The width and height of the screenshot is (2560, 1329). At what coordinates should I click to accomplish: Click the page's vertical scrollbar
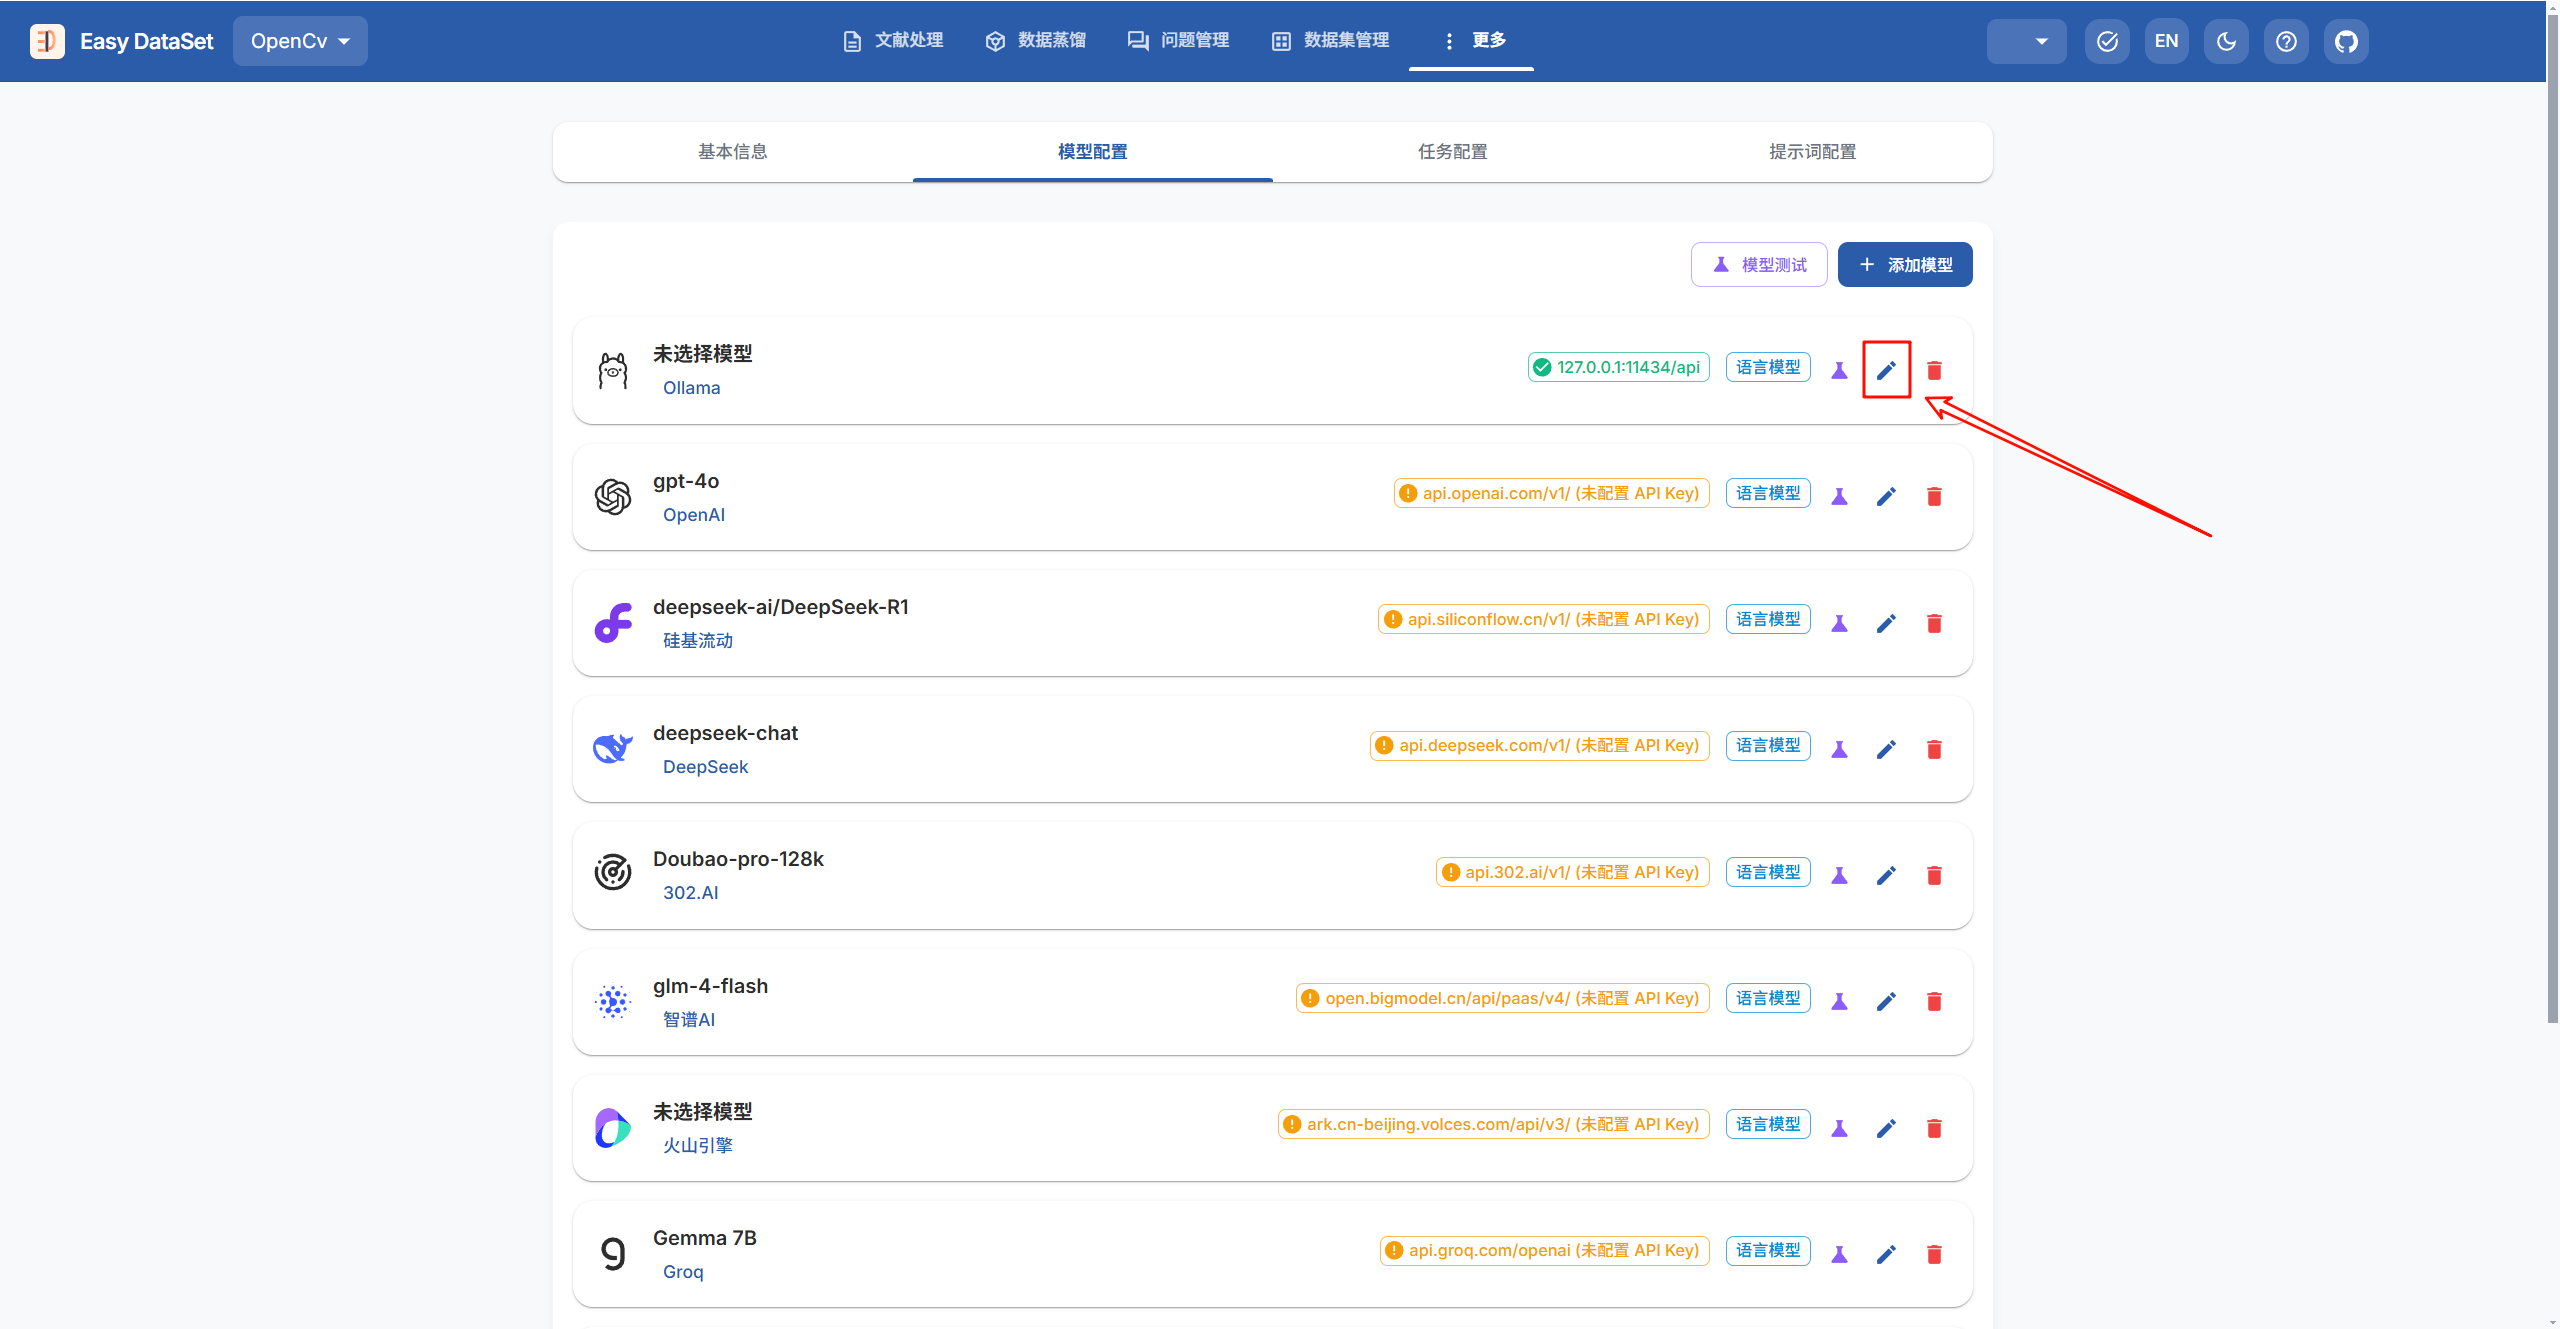(x=2552, y=500)
